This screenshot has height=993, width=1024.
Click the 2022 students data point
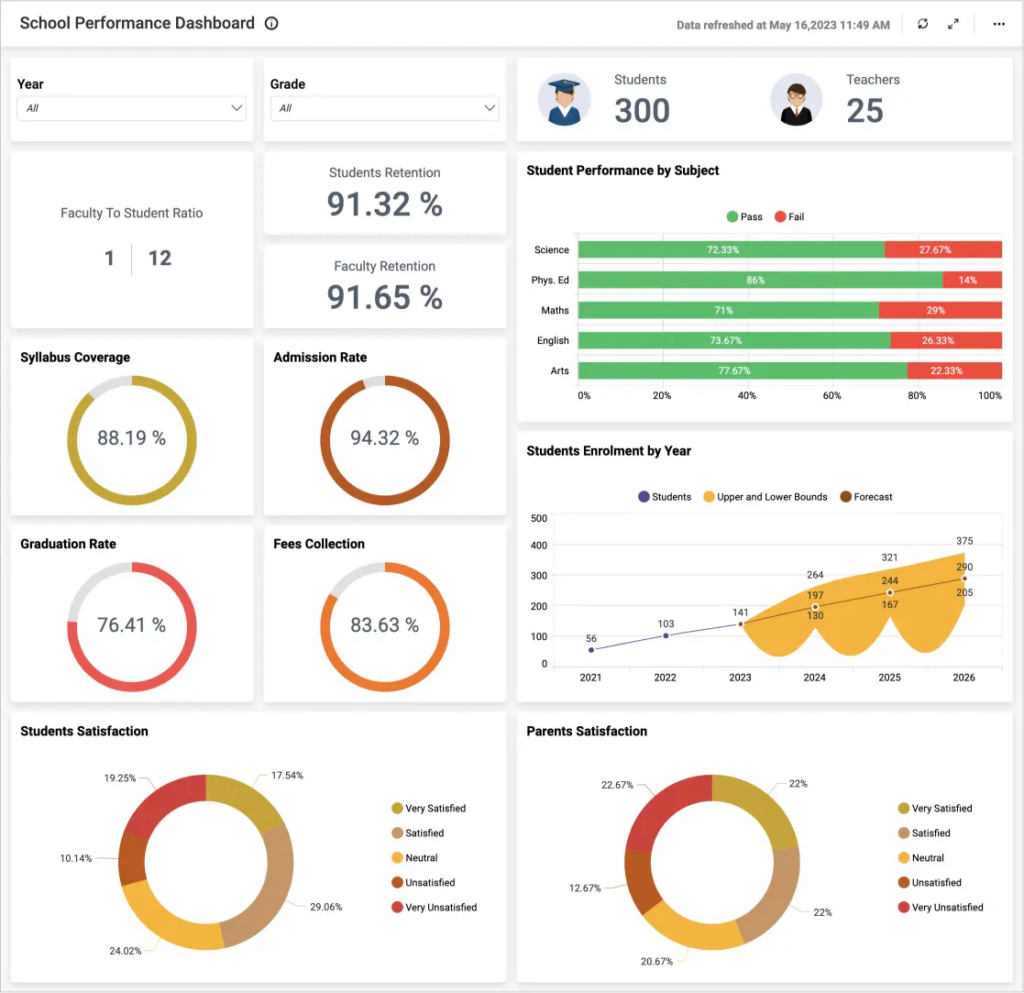pyautogui.click(x=666, y=635)
